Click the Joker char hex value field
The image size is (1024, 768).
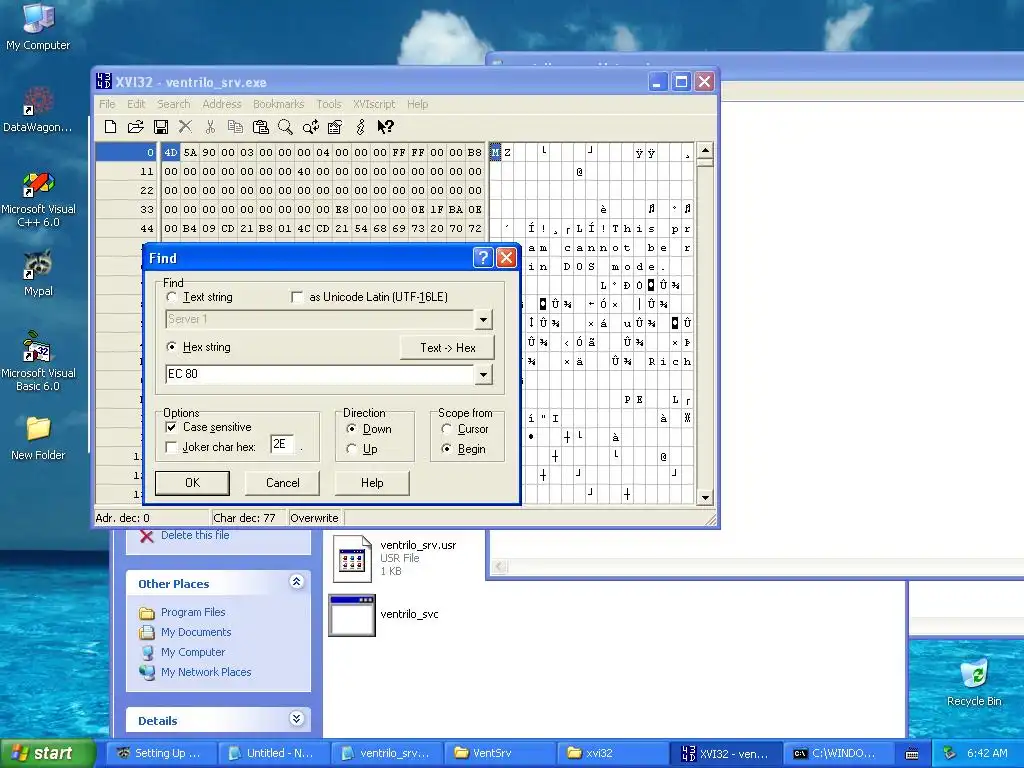(x=282, y=445)
